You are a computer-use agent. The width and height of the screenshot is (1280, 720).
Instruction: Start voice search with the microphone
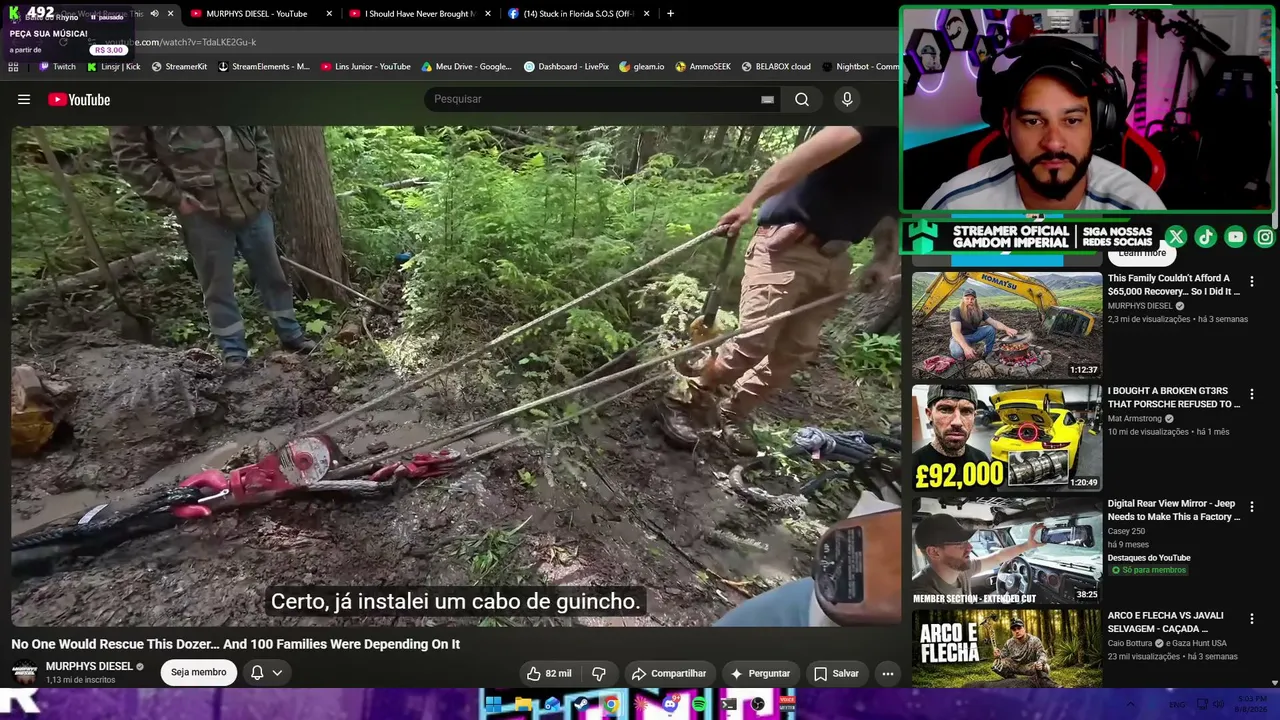[x=847, y=99]
